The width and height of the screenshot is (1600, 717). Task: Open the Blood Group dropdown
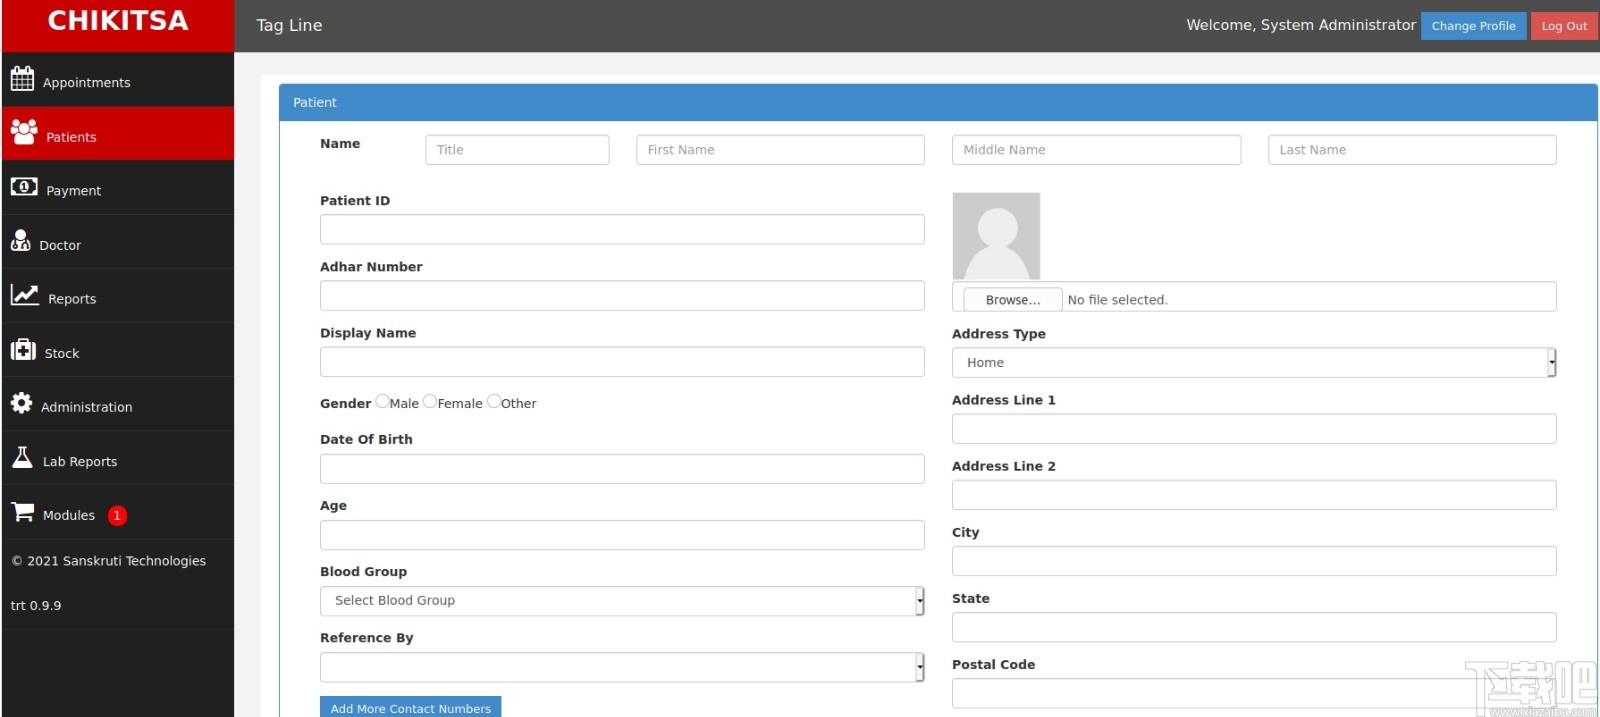622,601
